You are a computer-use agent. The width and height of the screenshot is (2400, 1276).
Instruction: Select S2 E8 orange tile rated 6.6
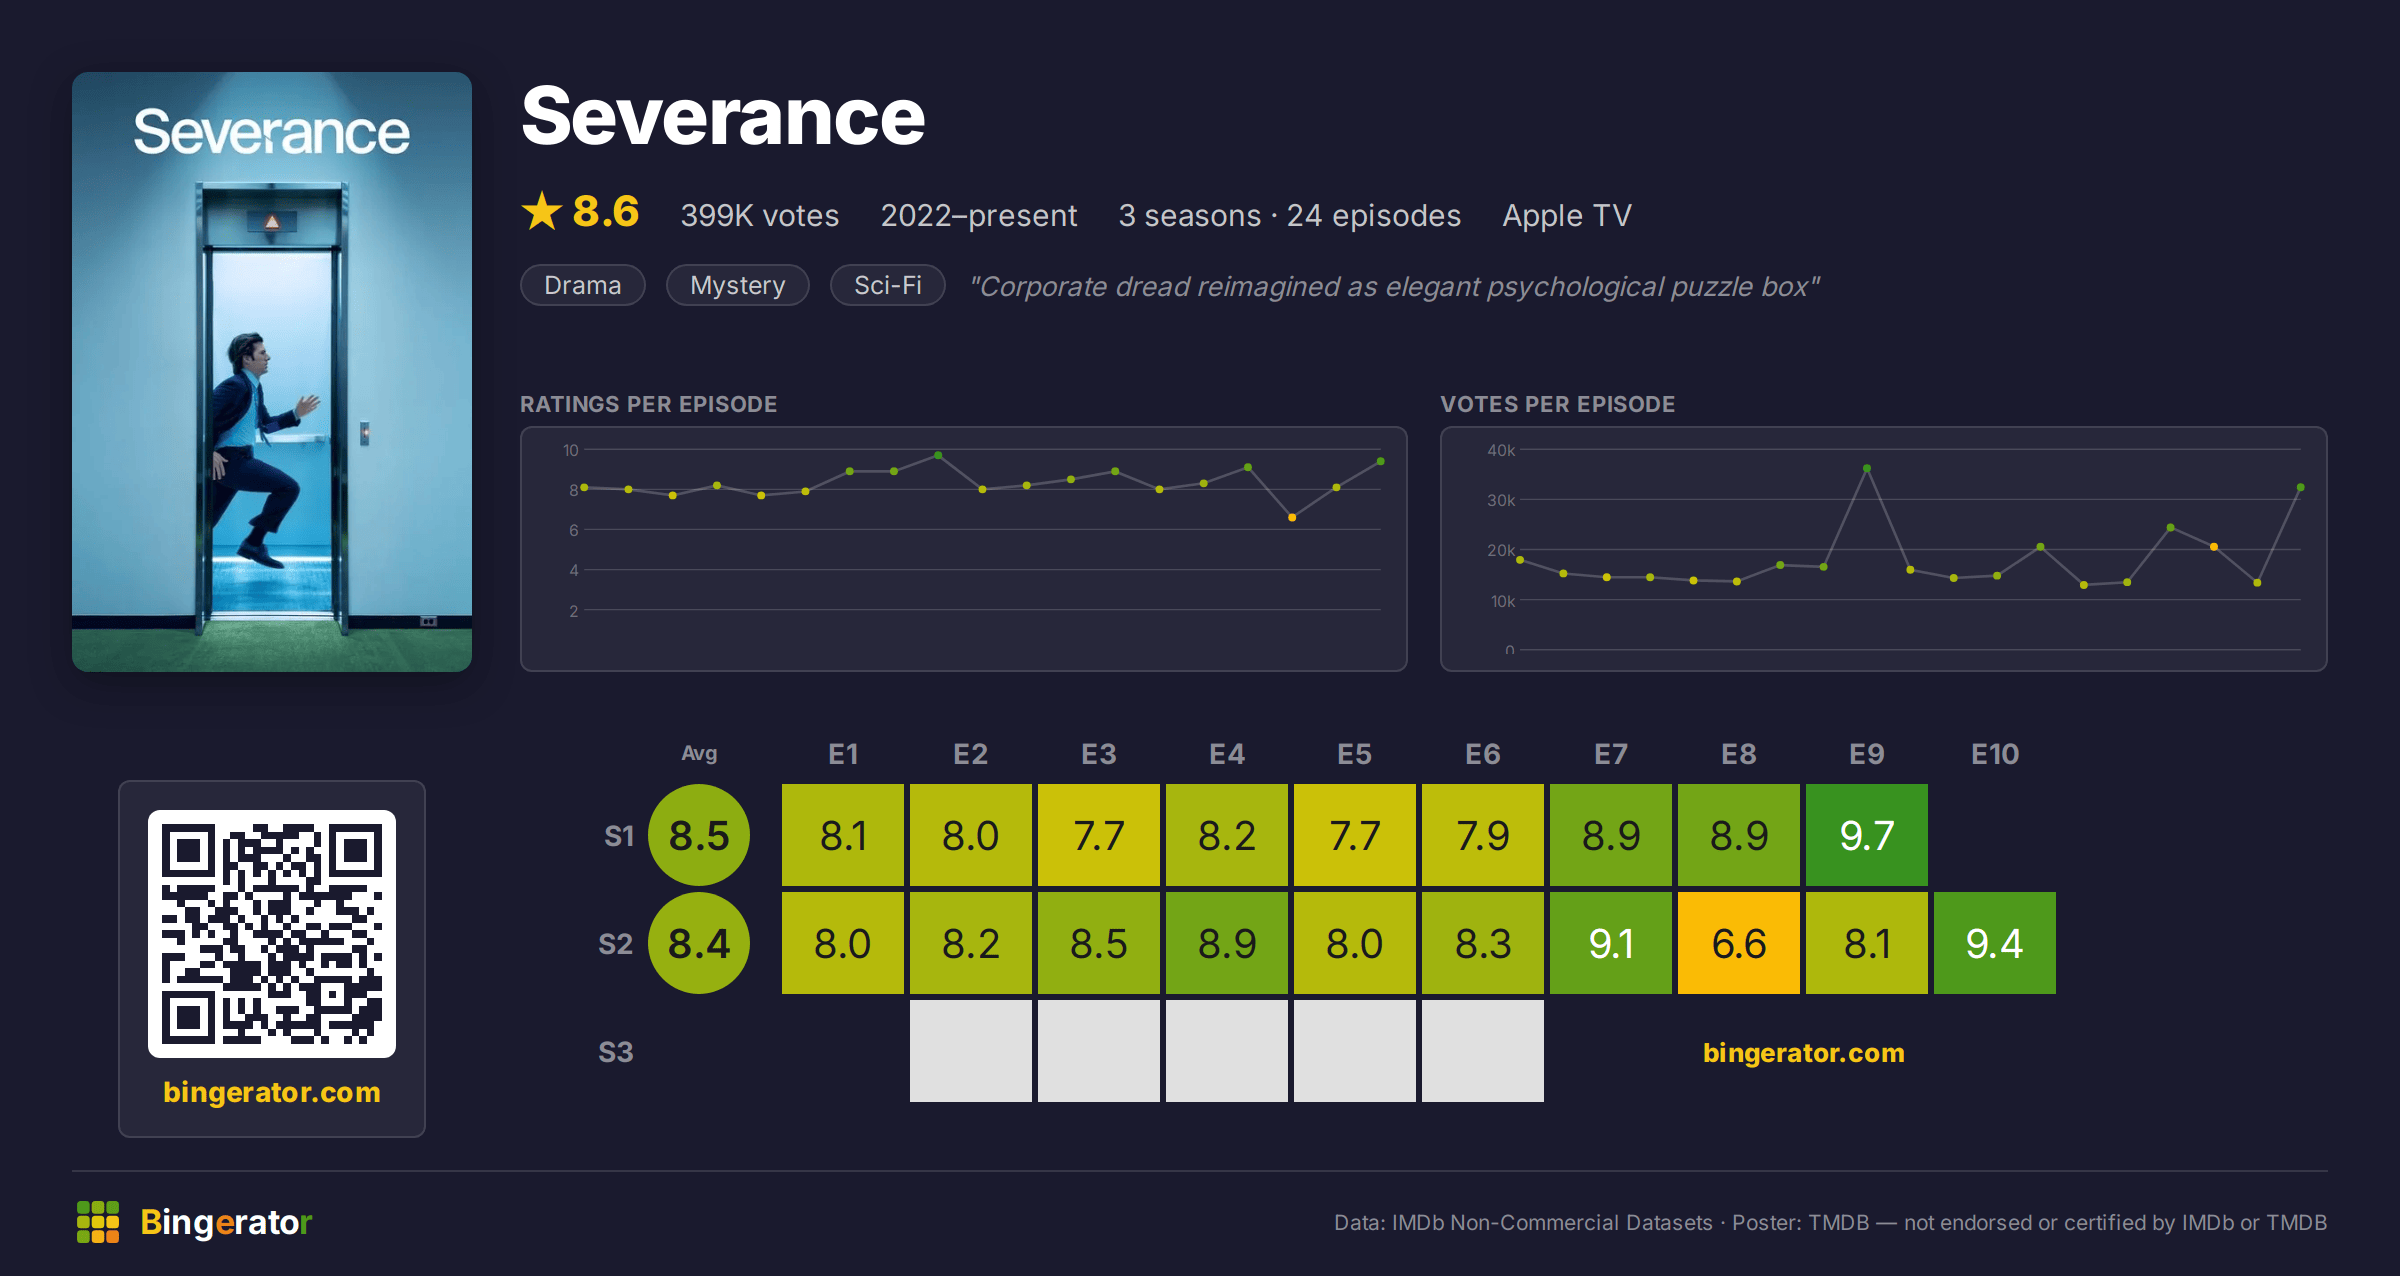[x=1739, y=943]
